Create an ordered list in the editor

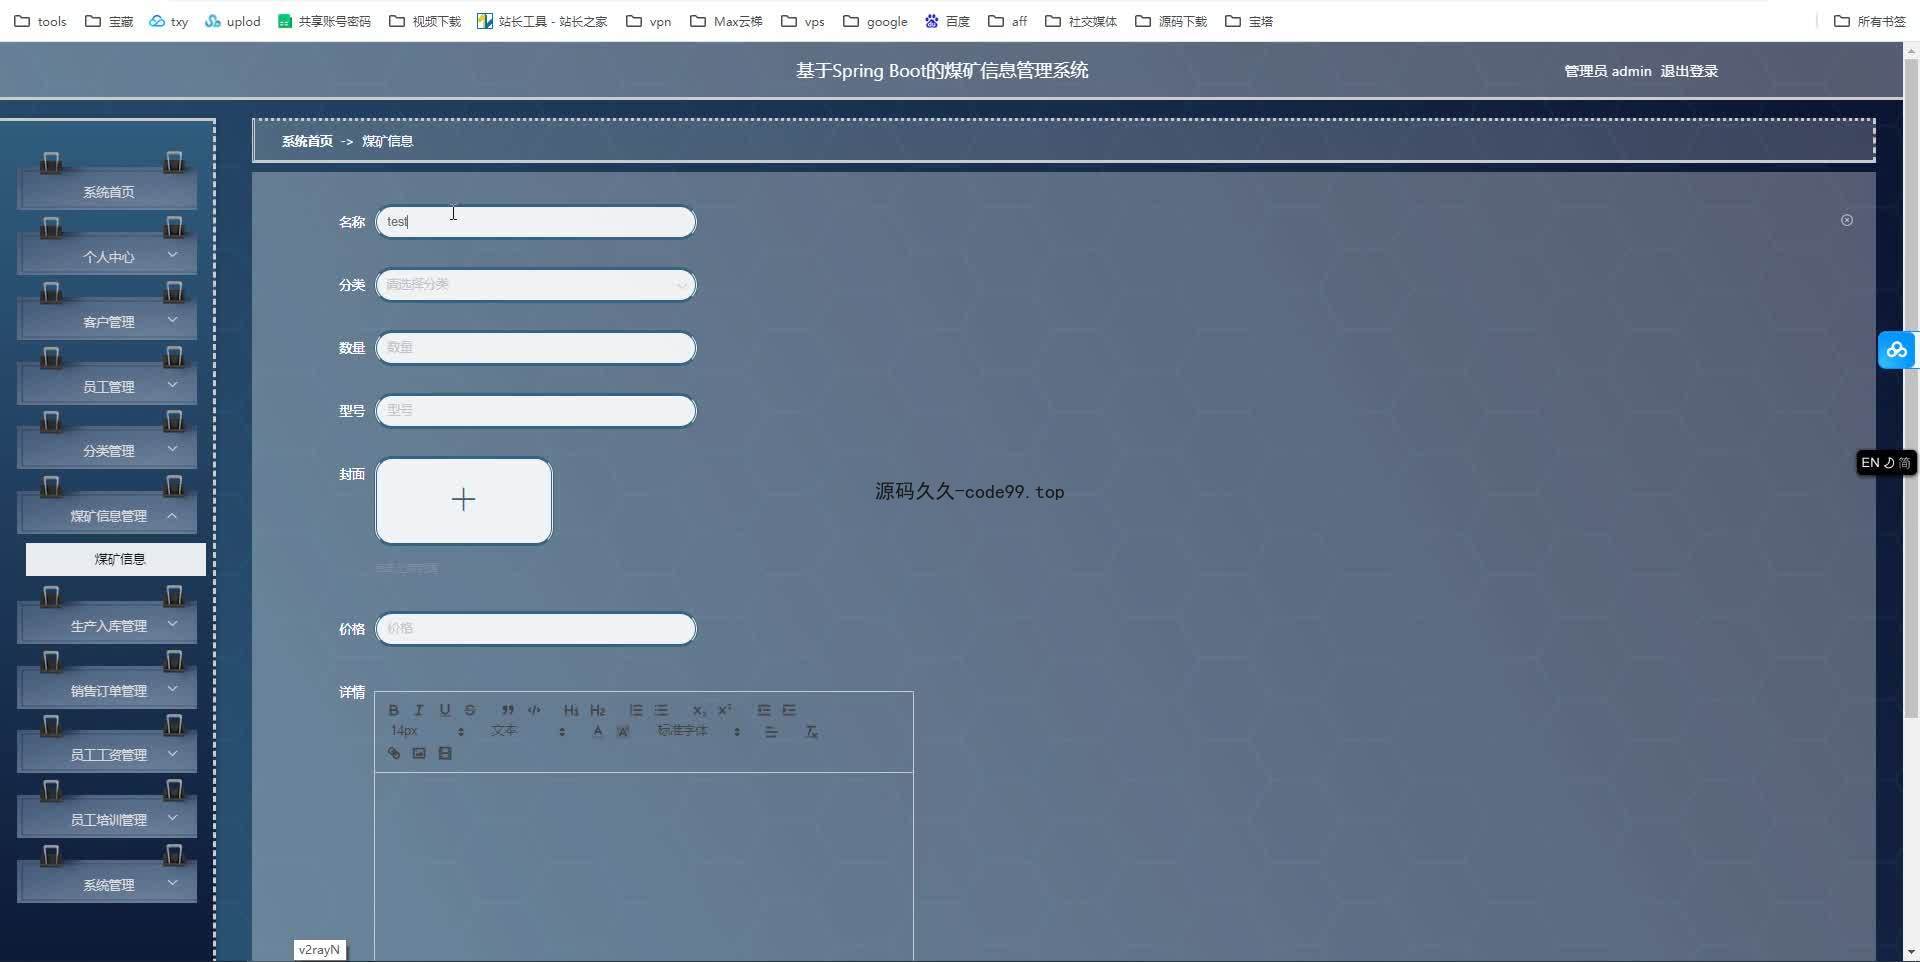click(x=636, y=710)
